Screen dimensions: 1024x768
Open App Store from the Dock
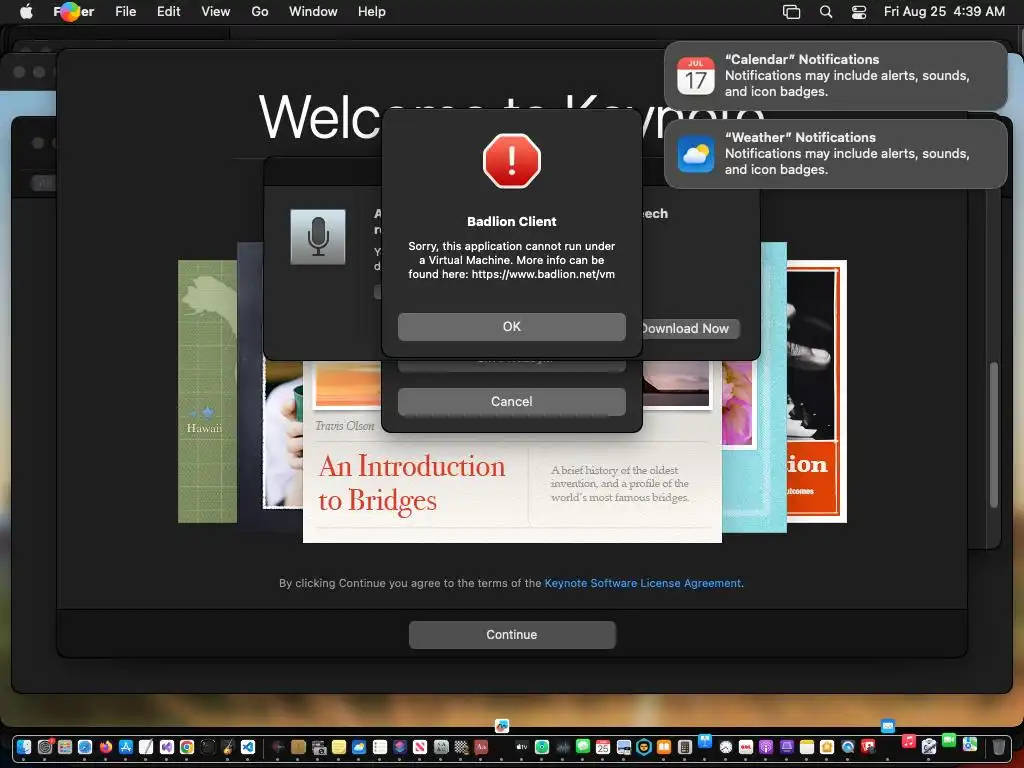click(x=126, y=747)
